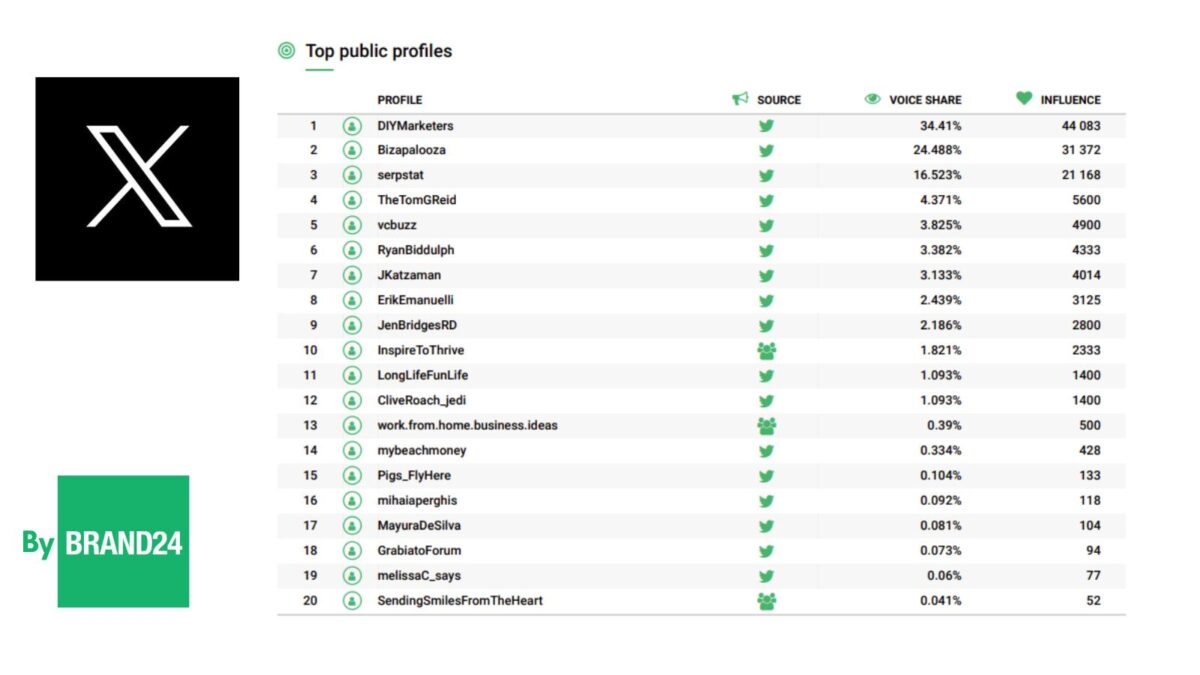1200x675 pixels.
Task: Select the mihaiaperghis profile name
Action: pyautogui.click(x=417, y=500)
